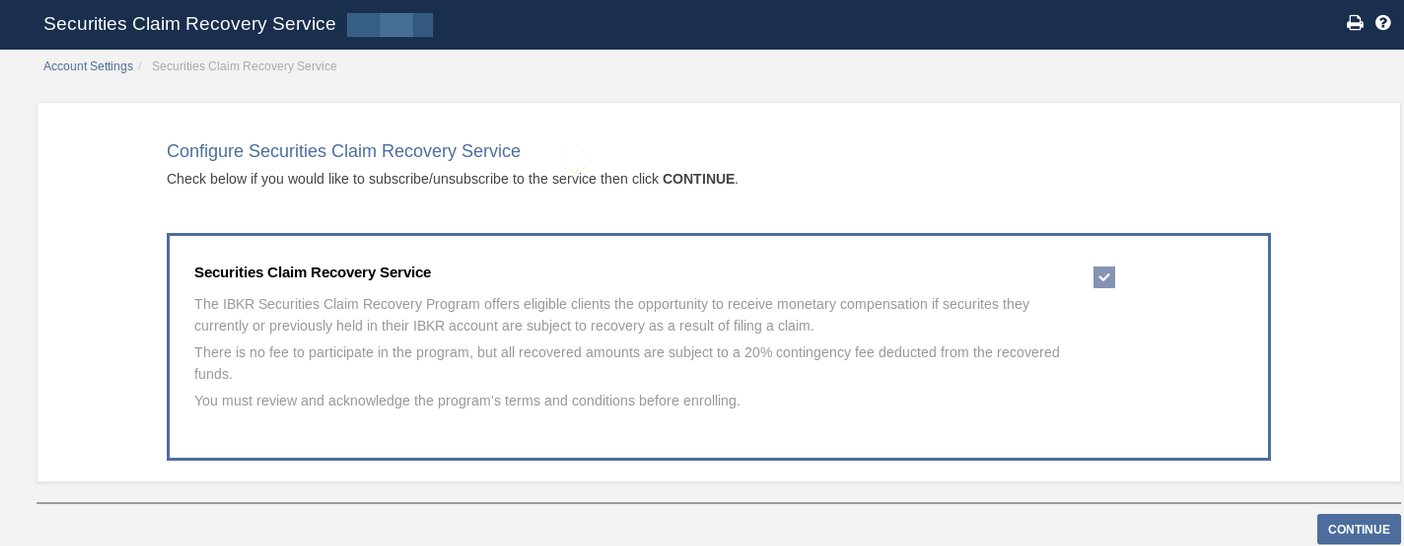The height and width of the screenshot is (546, 1404).
Task: Click the slash separator in the breadcrumb
Action: coord(140,66)
